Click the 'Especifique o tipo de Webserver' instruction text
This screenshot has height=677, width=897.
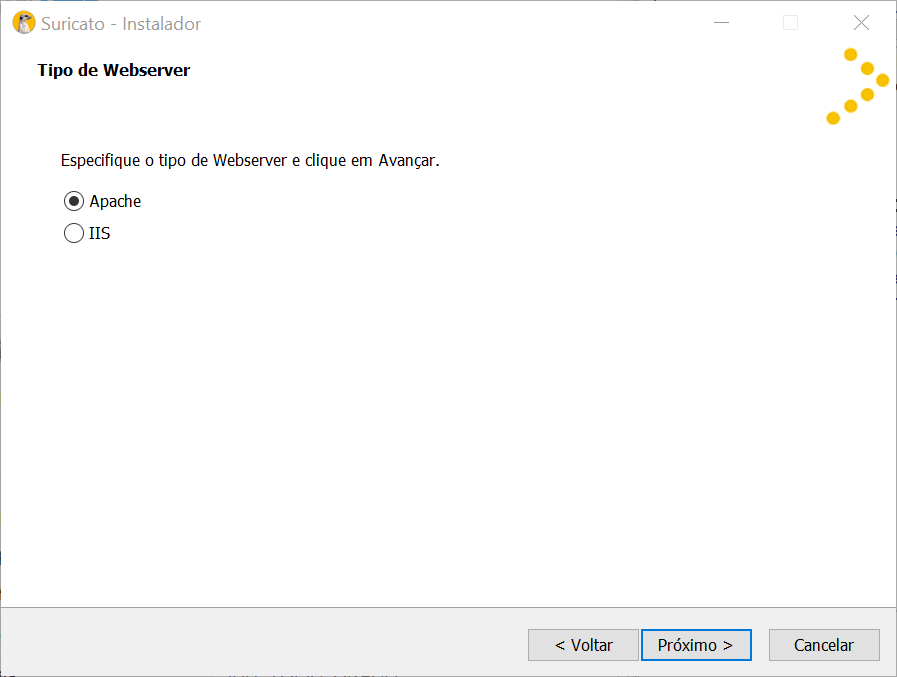[x=250, y=161]
